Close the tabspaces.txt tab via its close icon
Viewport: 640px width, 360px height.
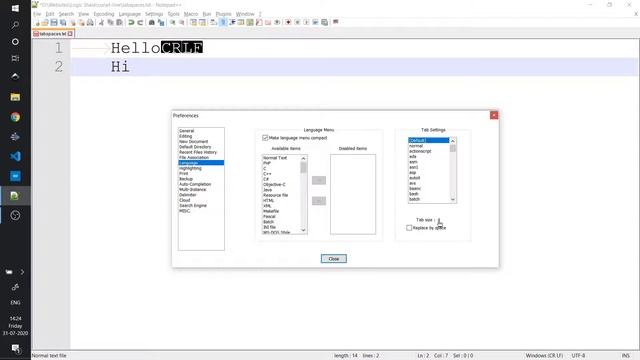coord(70,34)
